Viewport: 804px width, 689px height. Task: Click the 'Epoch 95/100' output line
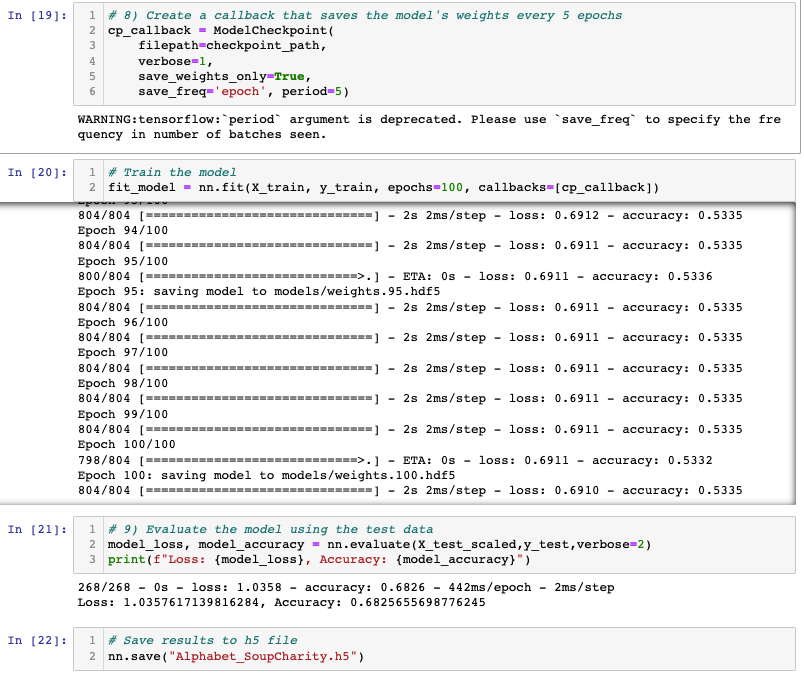pyautogui.click(x=123, y=261)
